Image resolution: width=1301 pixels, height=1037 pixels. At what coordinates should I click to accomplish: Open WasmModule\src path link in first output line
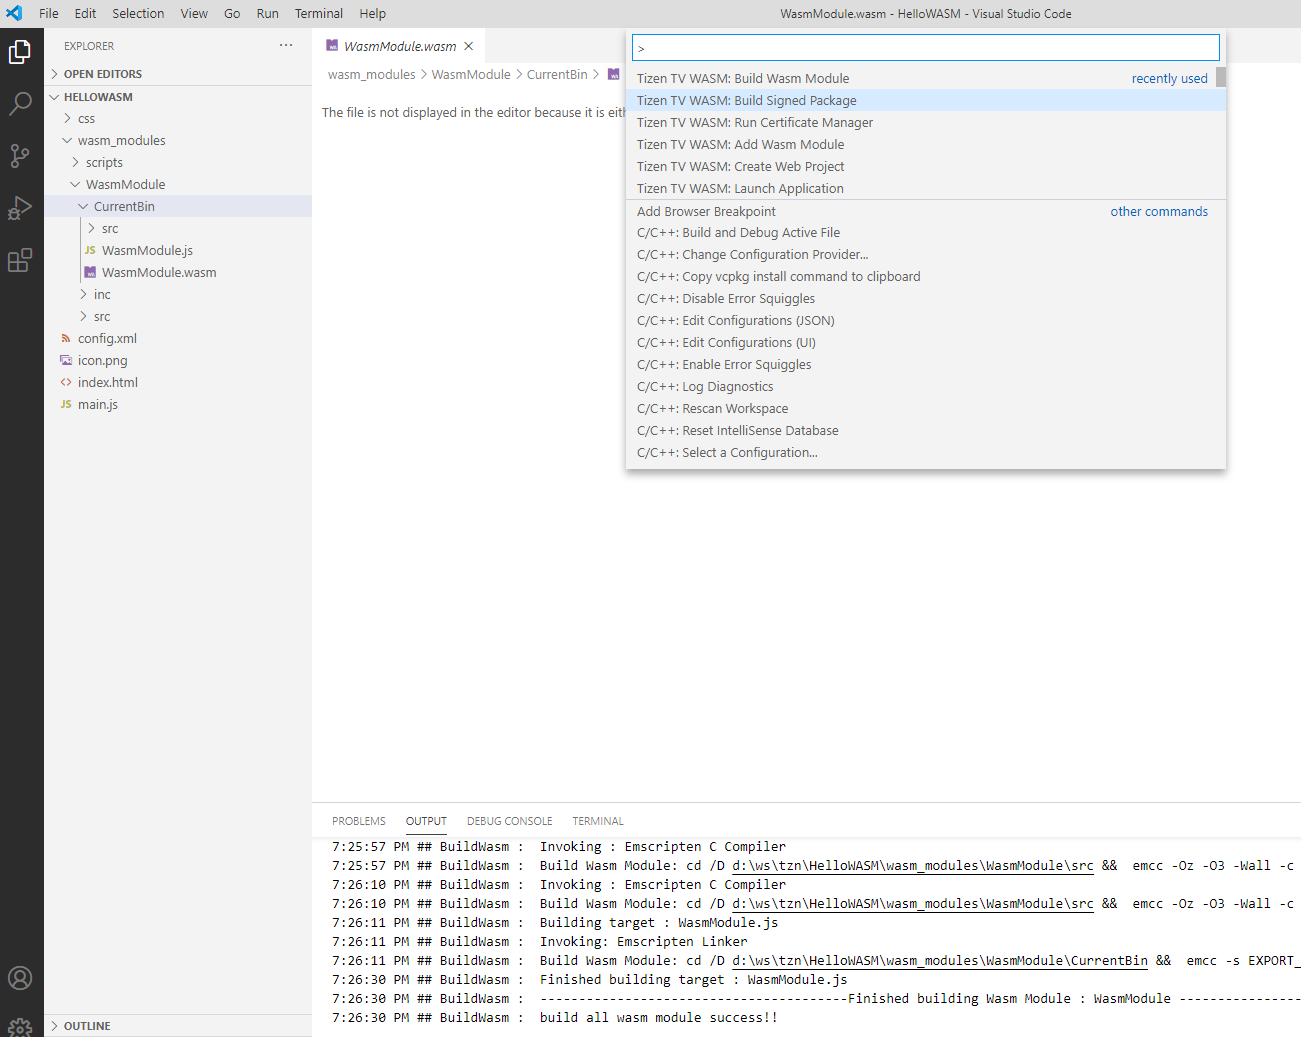pos(913,866)
